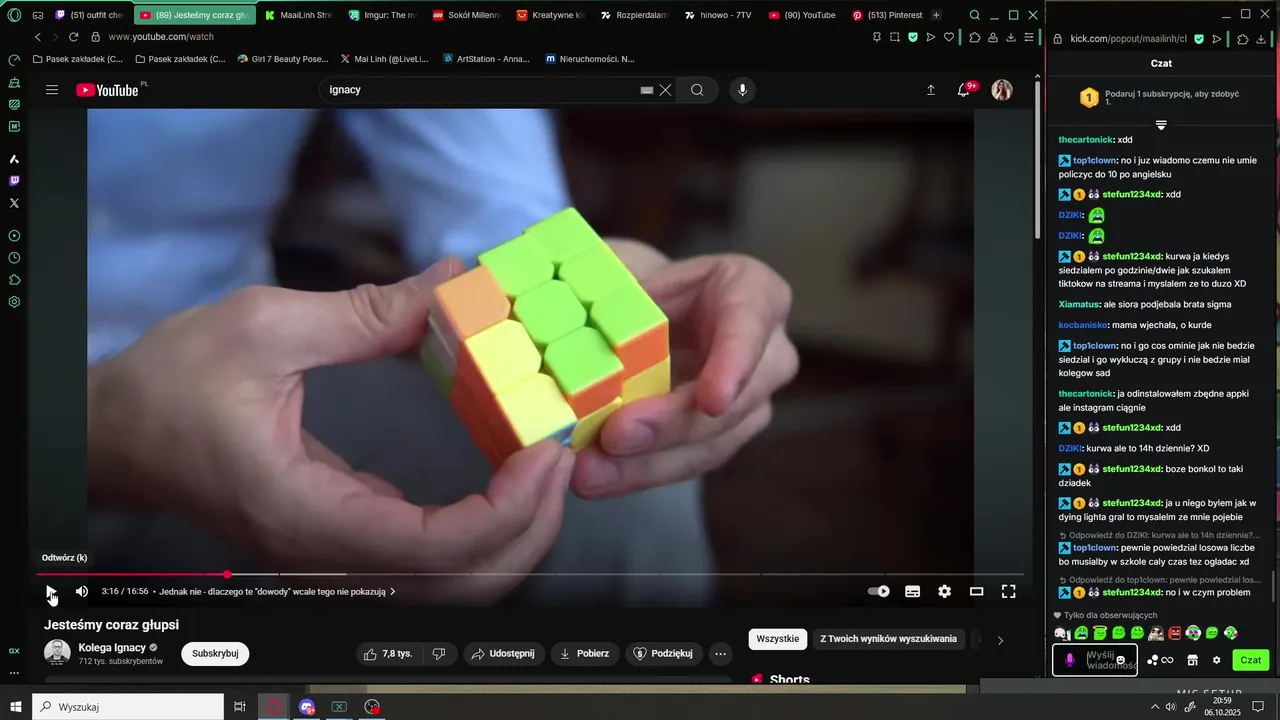Mute the YouTube video volume
The height and width of the screenshot is (720, 1280).
coord(82,591)
